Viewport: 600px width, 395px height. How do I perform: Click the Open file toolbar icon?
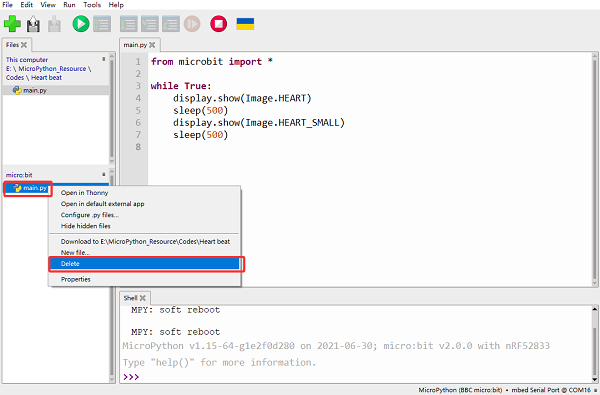(x=33, y=24)
